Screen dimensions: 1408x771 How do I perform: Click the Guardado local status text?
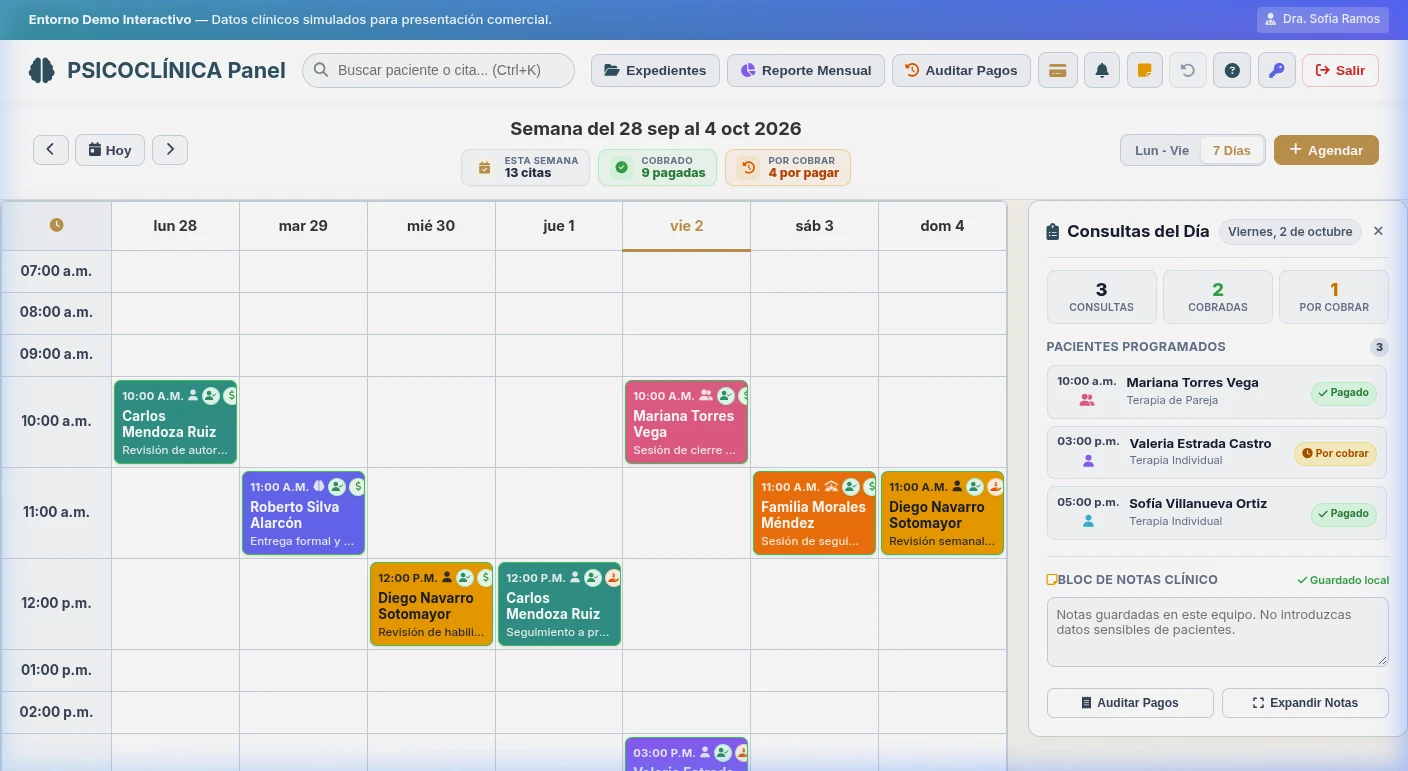pyautogui.click(x=1343, y=580)
